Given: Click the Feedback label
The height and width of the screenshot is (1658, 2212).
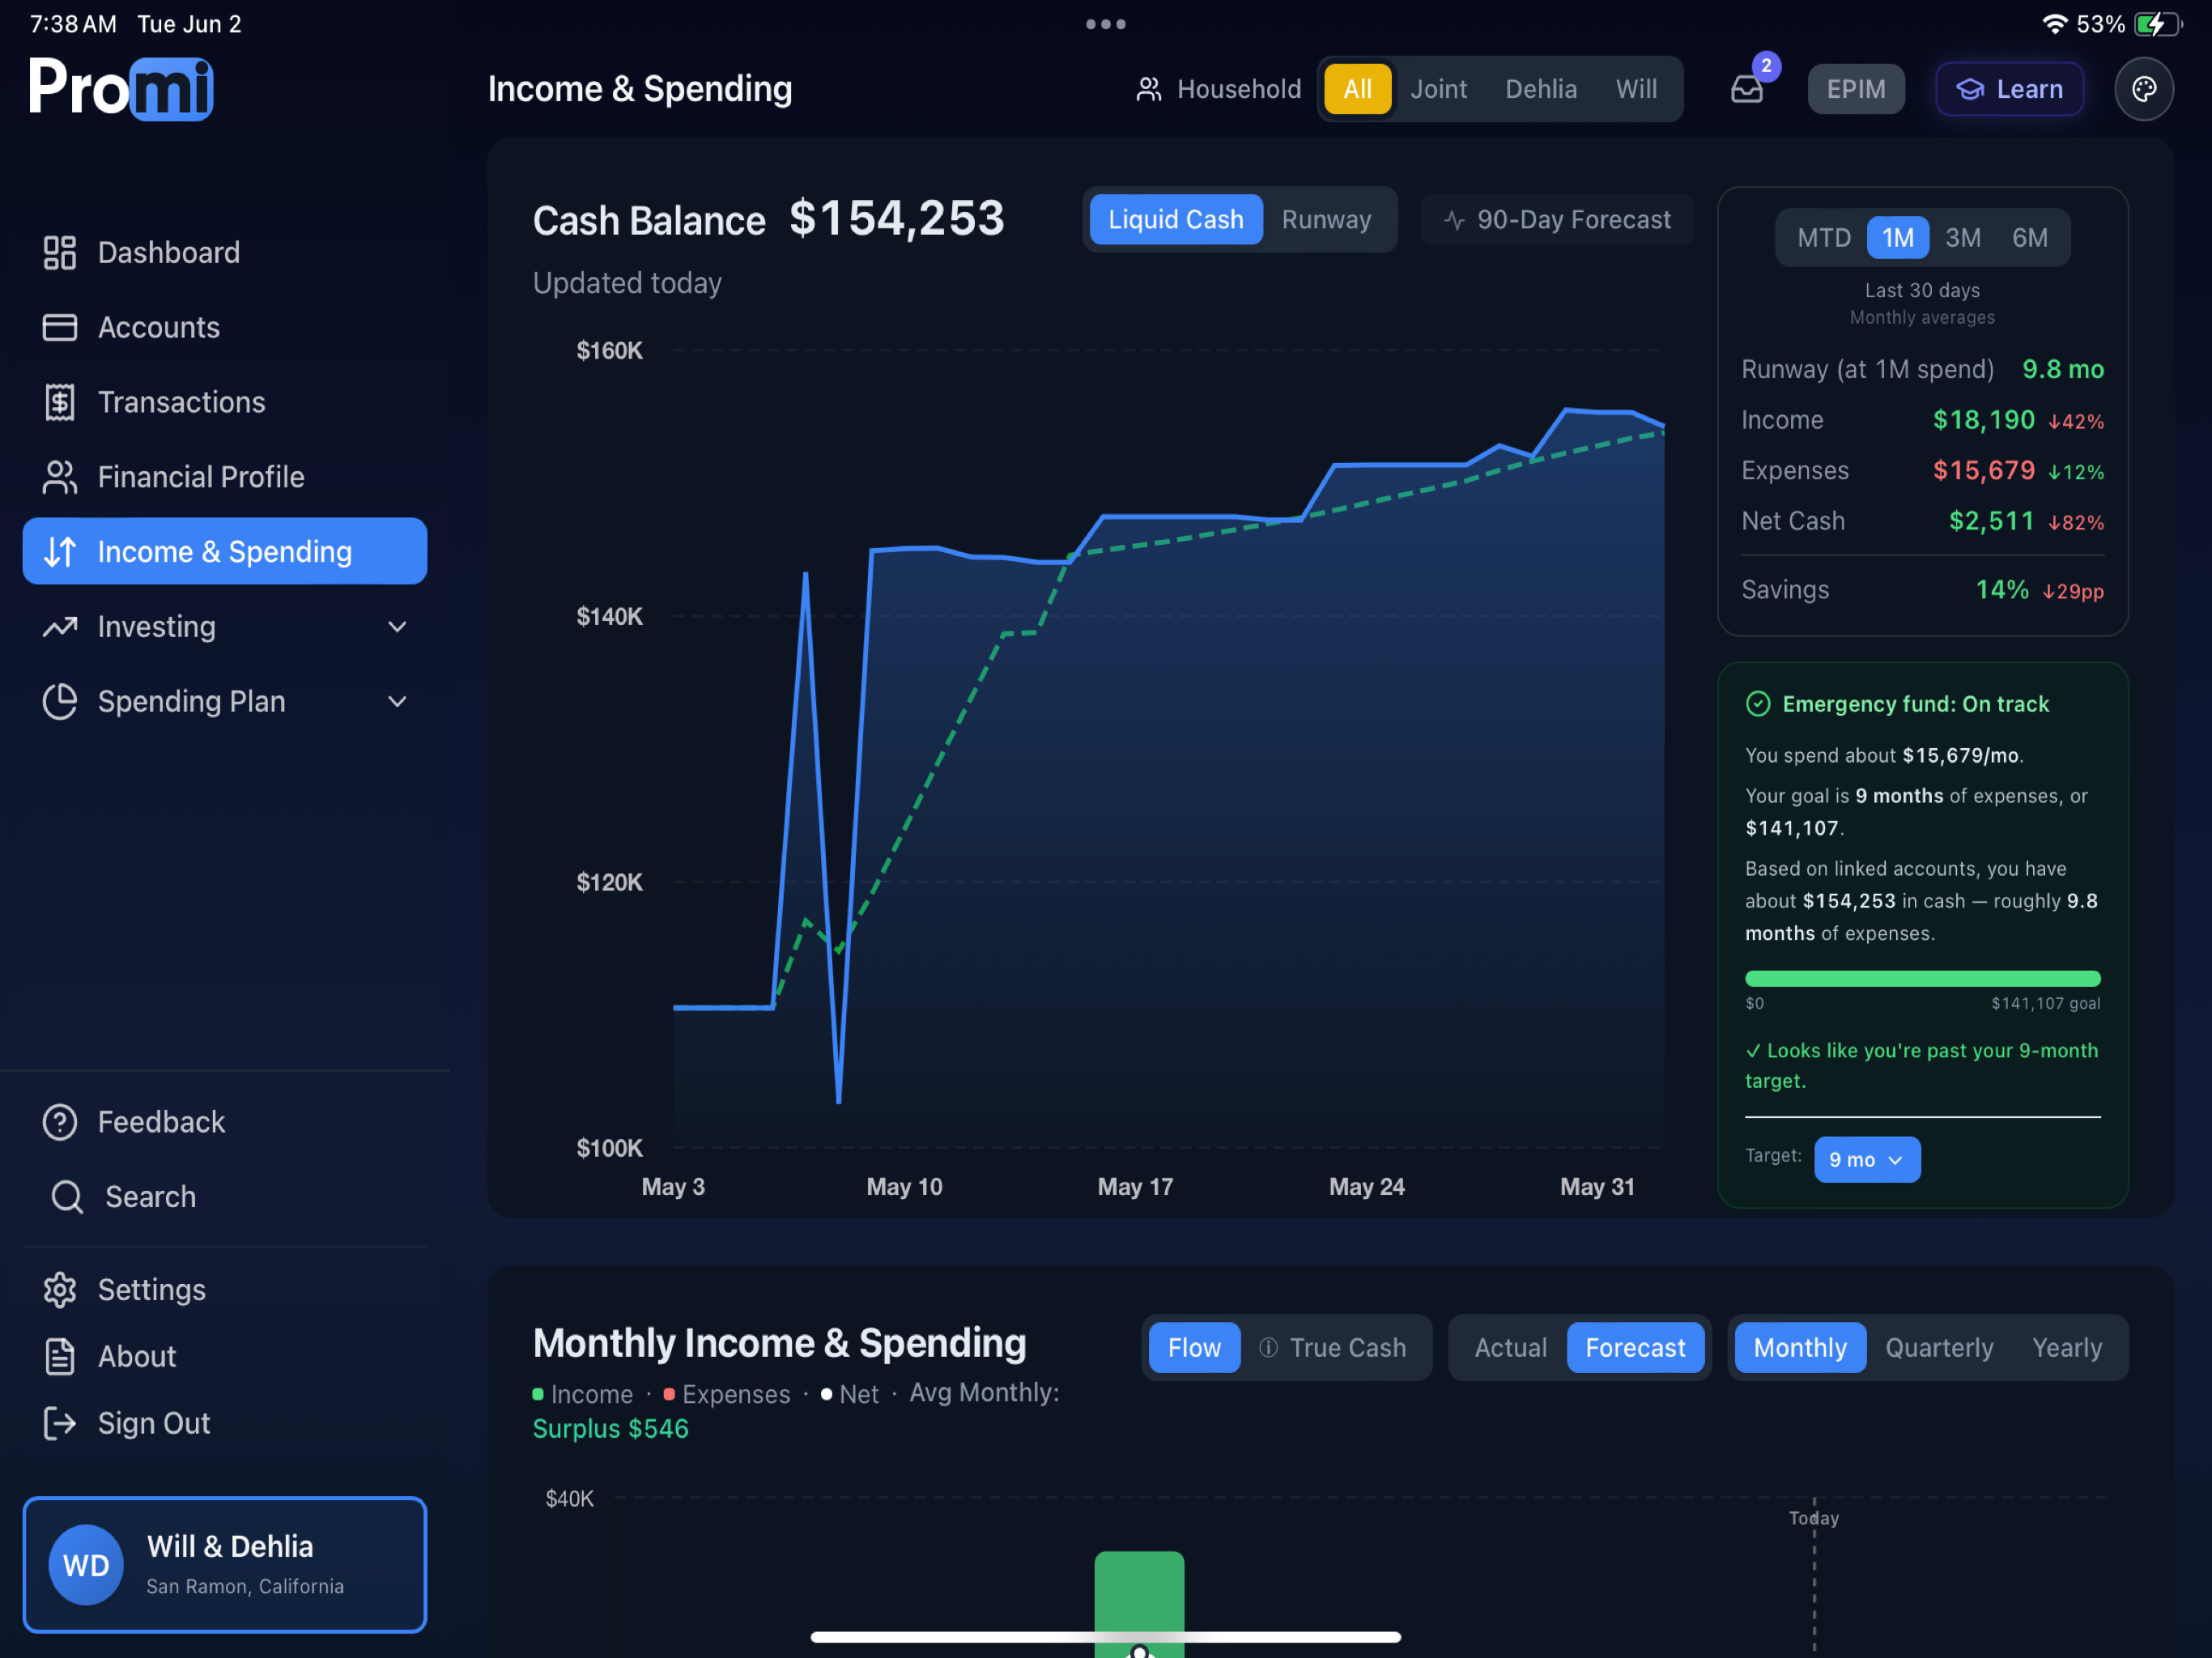Looking at the screenshot, I should [x=161, y=1122].
